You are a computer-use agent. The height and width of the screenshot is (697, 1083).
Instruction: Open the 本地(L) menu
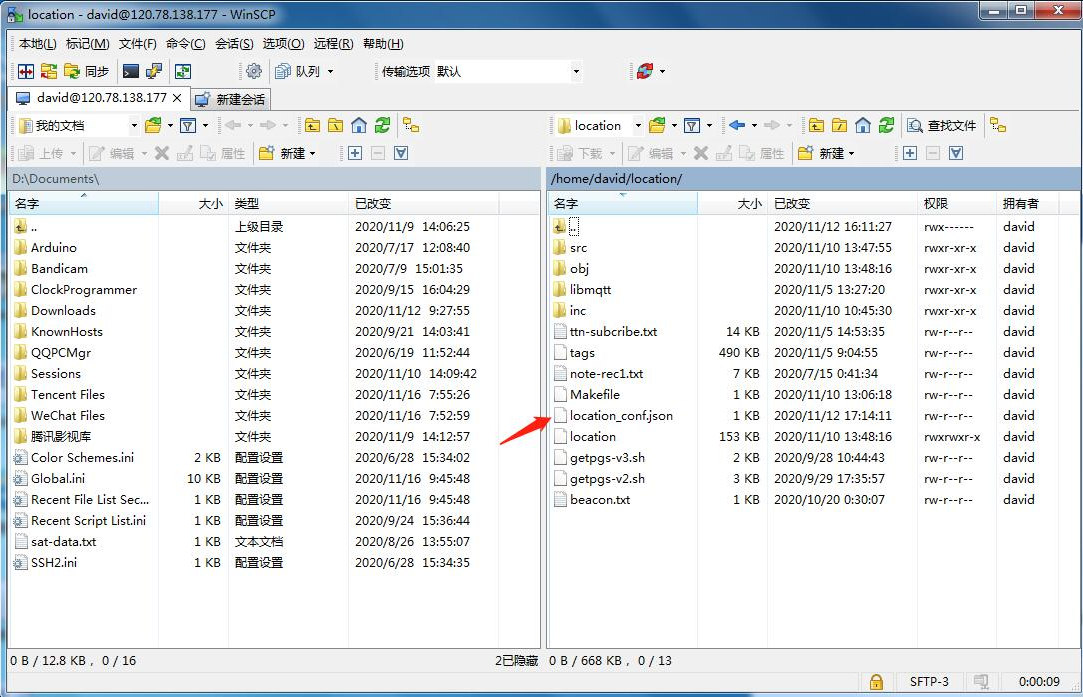[x=37, y=44]
